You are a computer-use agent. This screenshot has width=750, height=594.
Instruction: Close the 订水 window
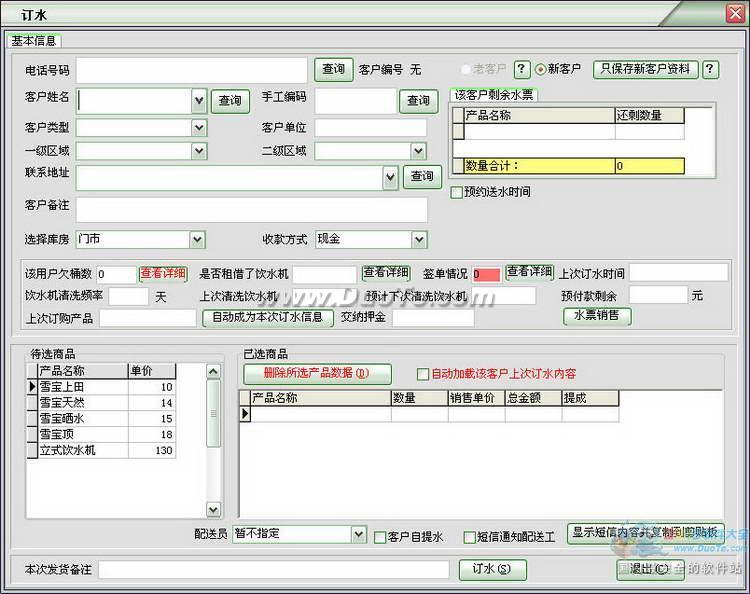[x=736, y=13]
